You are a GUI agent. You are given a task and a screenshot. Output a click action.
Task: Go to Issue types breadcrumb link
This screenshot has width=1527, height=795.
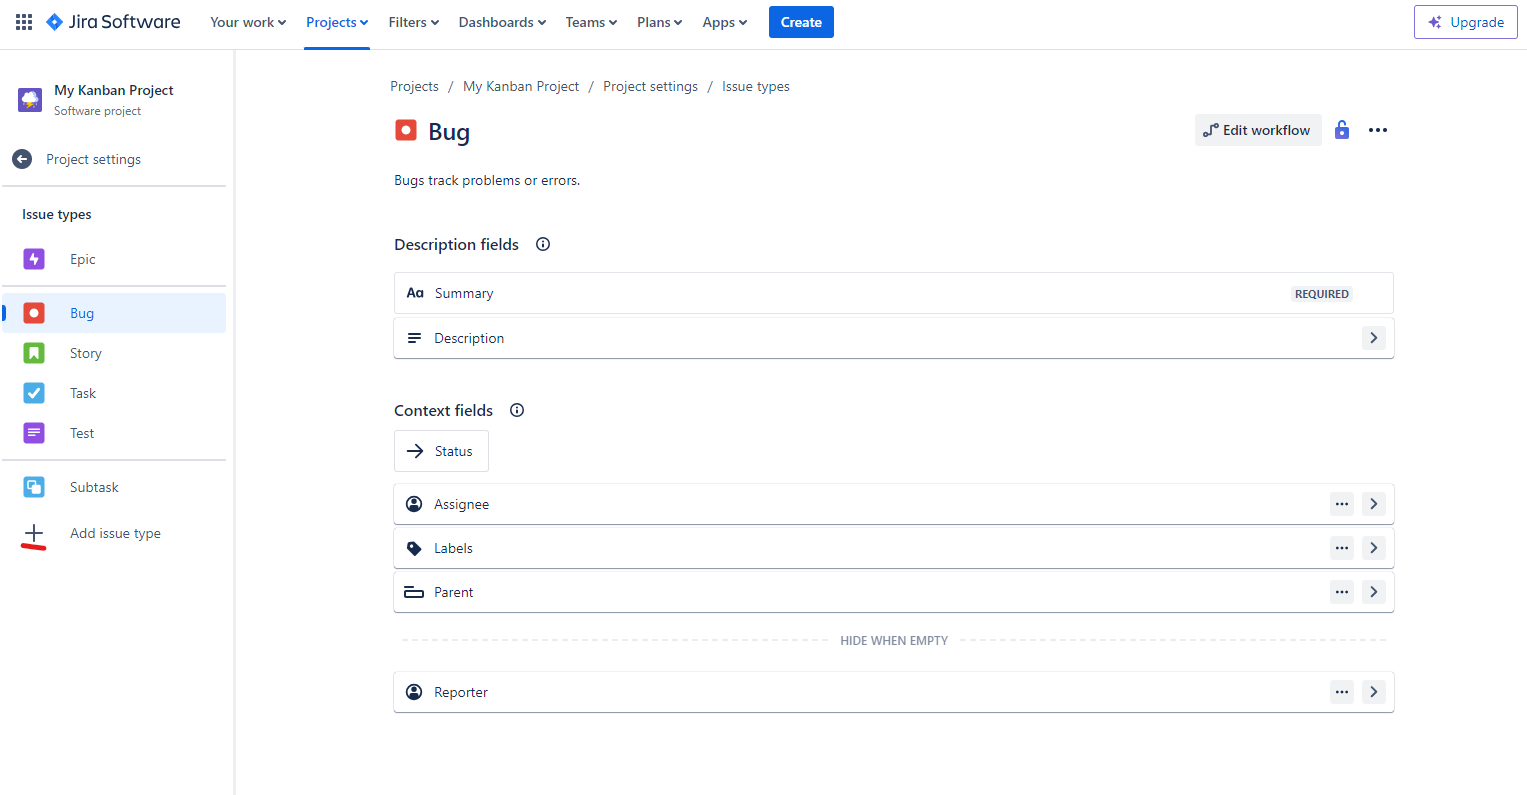(x=756, y=86)
